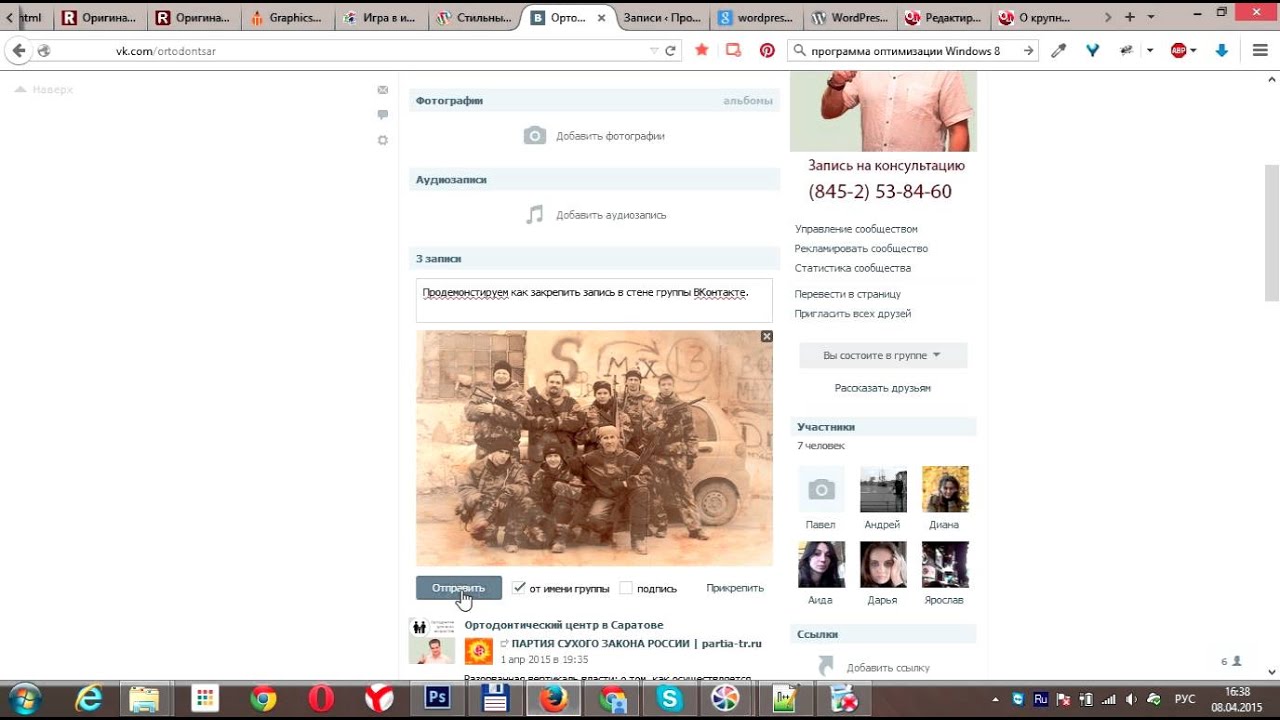Click the РУС language indicator in tray

pos(1185,699)
